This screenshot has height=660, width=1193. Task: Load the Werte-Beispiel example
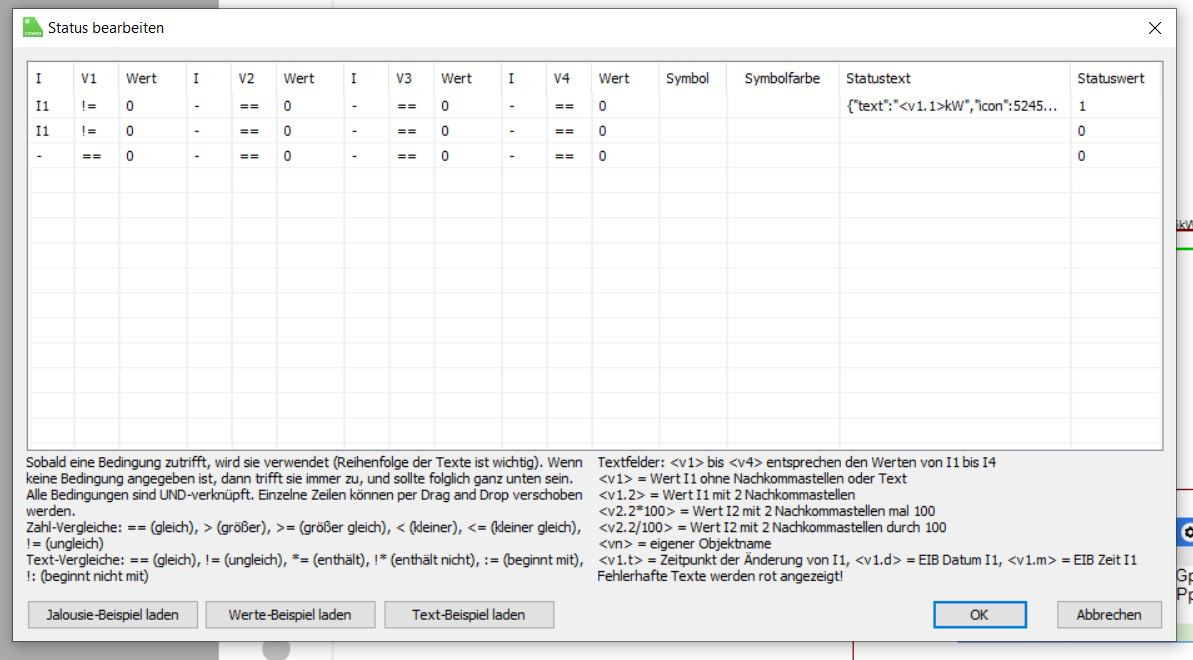(x=290, y=614)
